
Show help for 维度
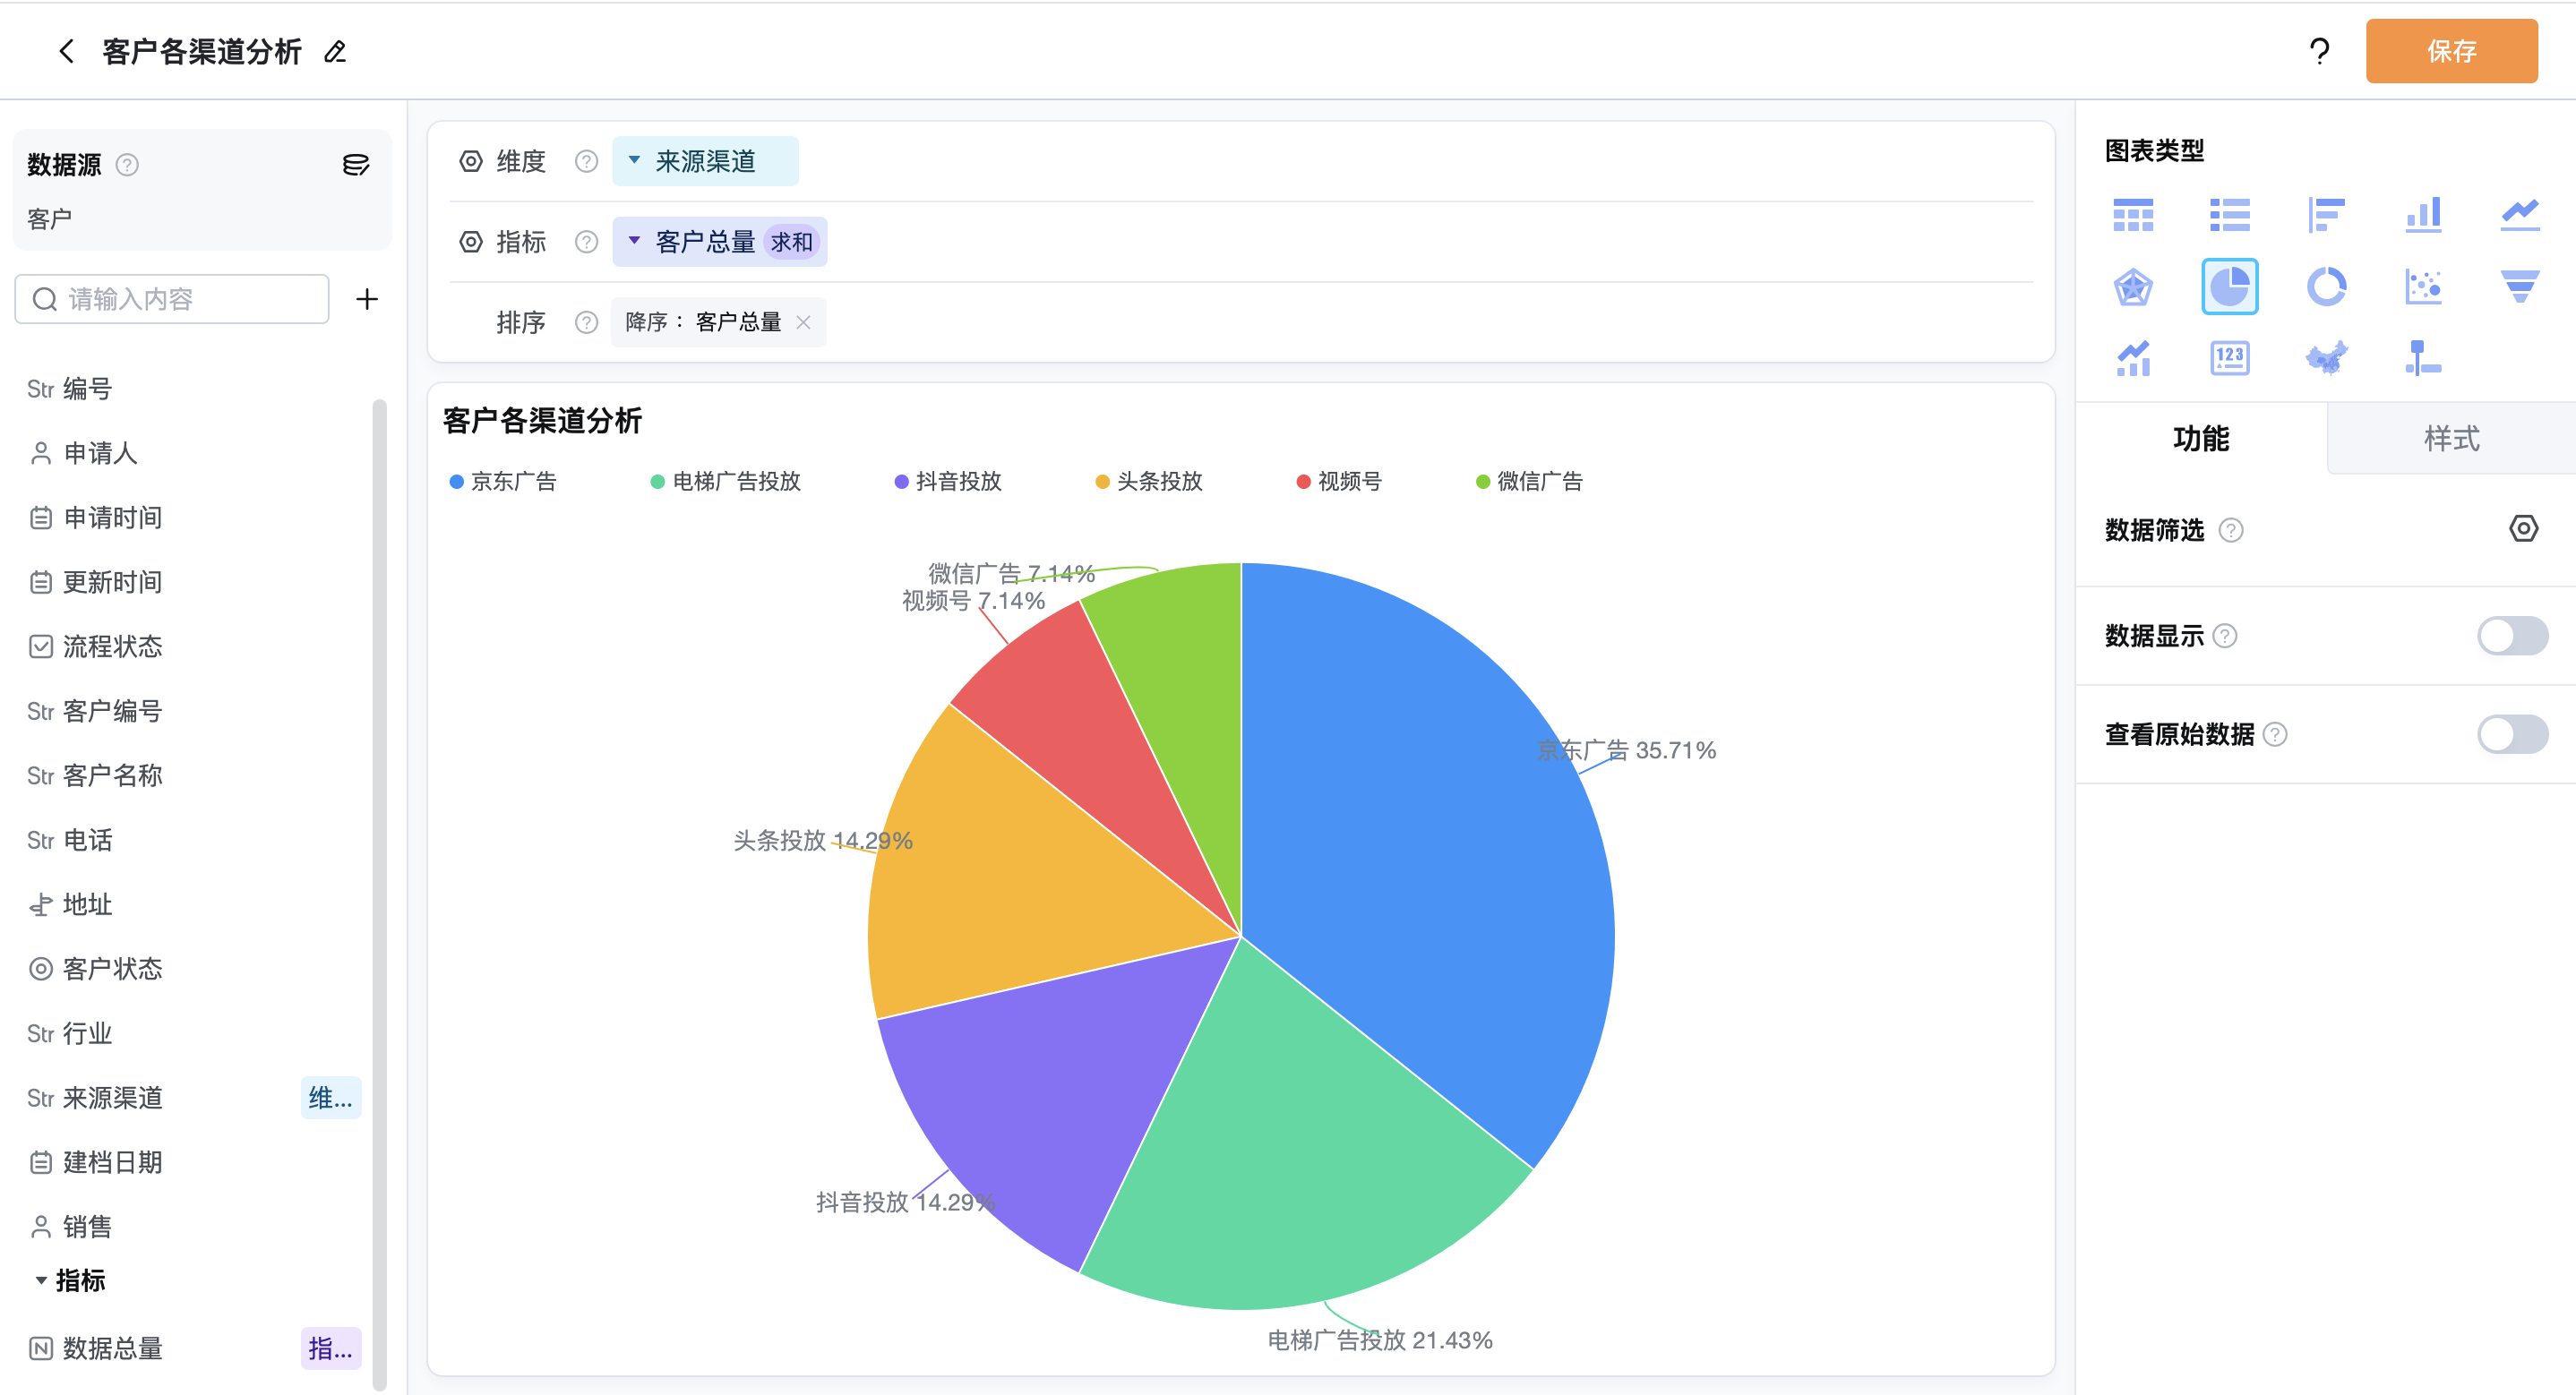tap(587, 161)
